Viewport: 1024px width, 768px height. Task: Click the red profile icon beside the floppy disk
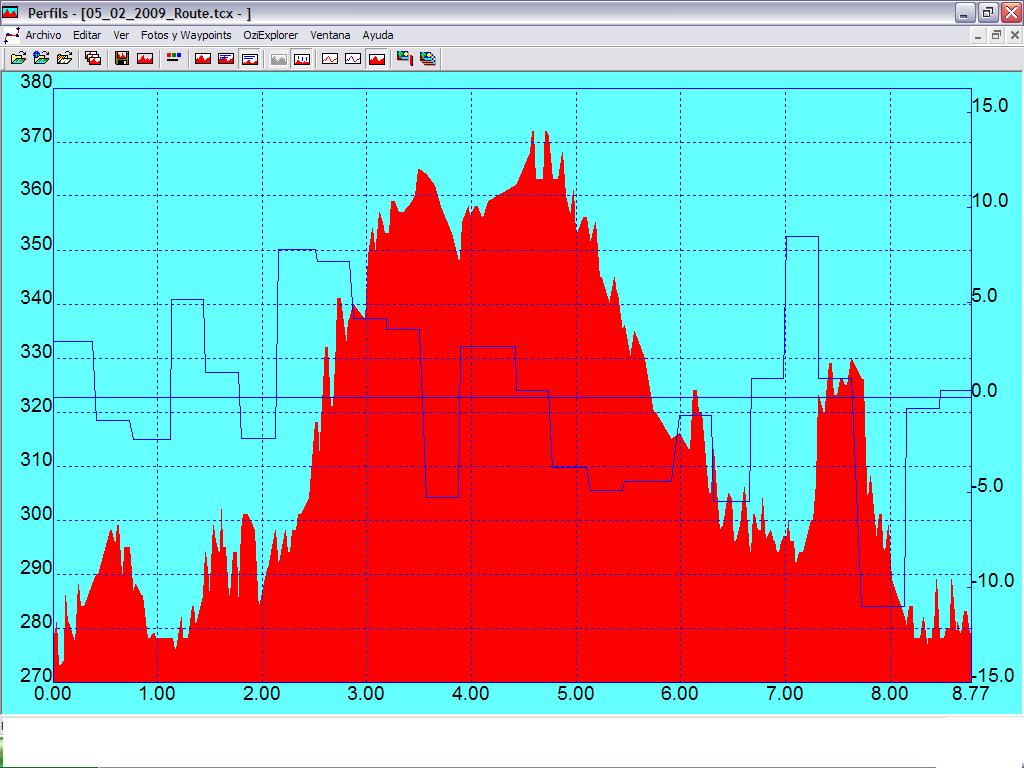coord(145,59)
